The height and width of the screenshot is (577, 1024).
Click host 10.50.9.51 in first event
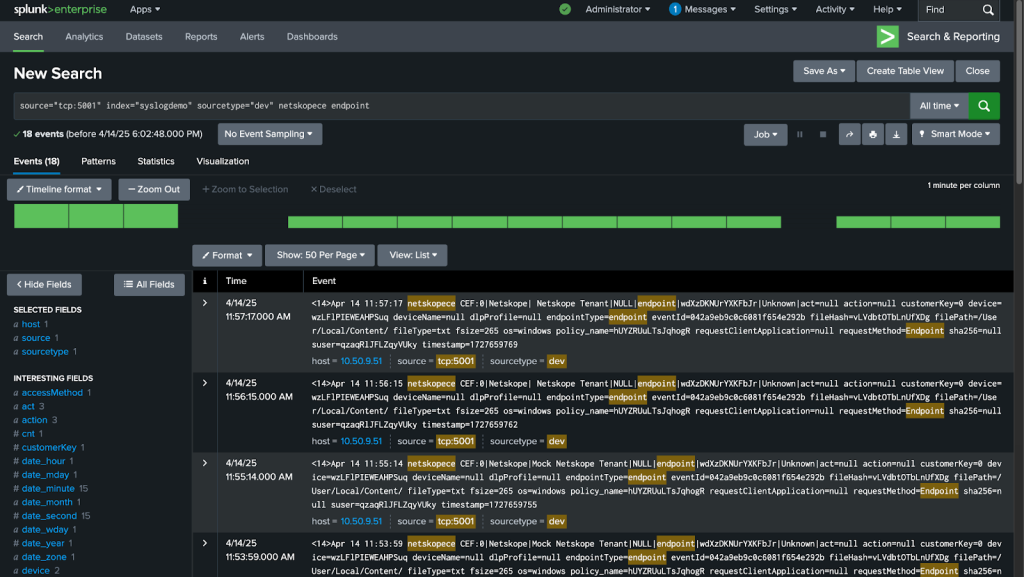(x=361, y=361)
